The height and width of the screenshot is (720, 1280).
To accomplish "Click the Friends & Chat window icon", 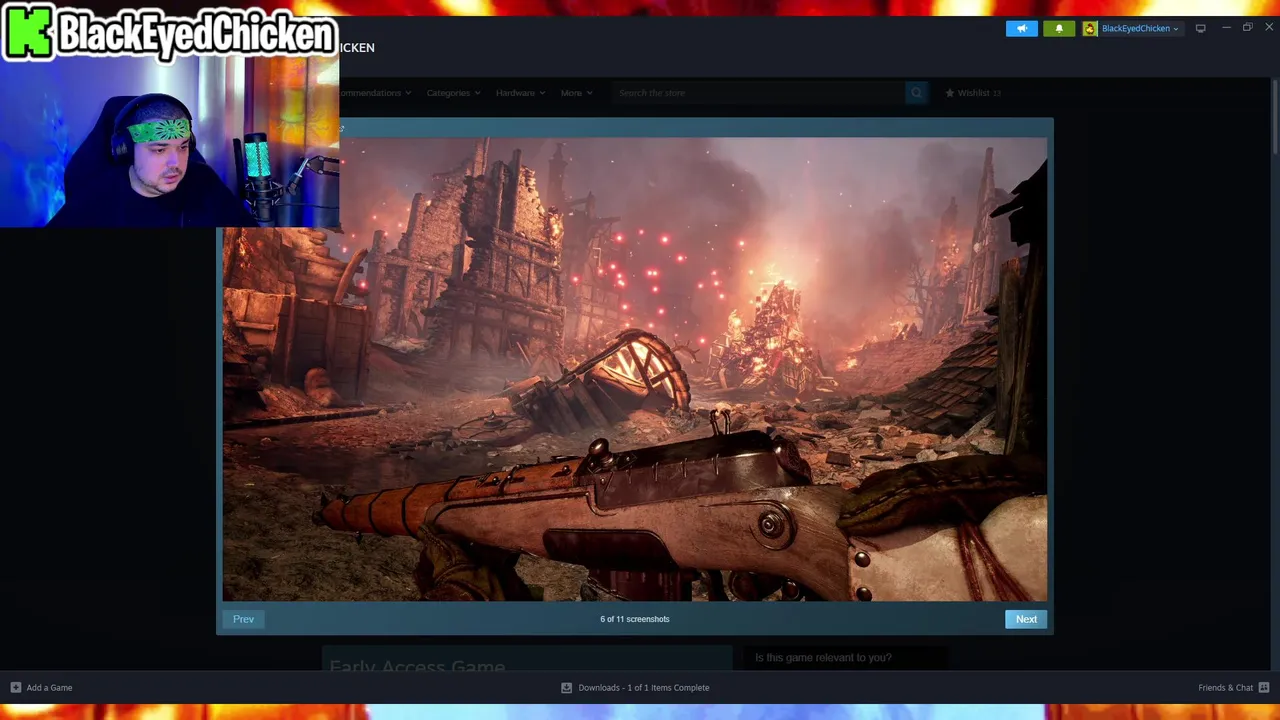I will coord(1264,687).
